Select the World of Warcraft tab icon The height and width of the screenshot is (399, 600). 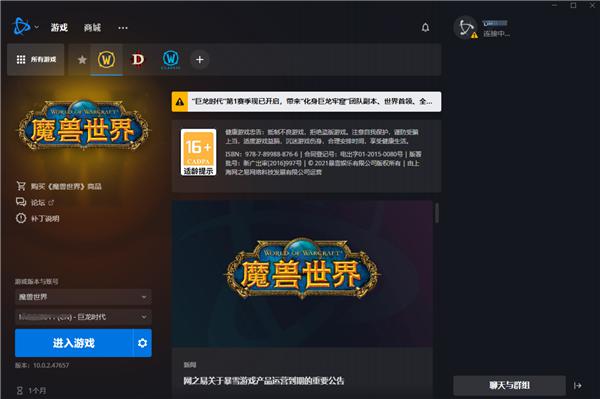(106, 60)
